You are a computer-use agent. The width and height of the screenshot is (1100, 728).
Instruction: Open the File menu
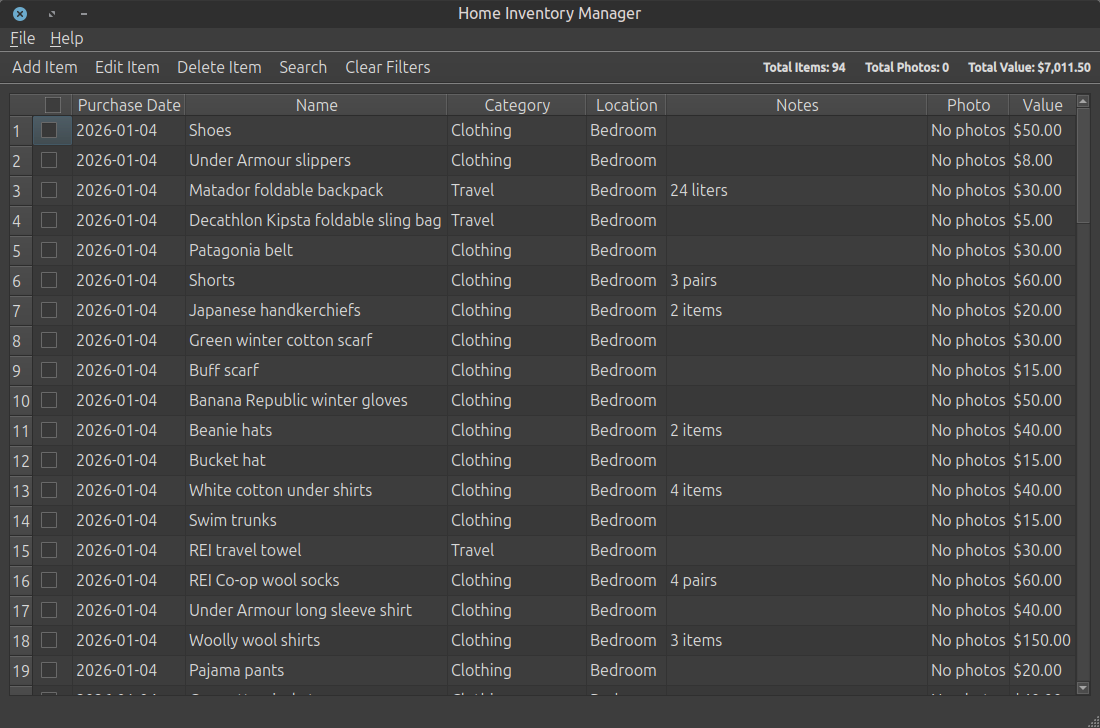point(22,38)
